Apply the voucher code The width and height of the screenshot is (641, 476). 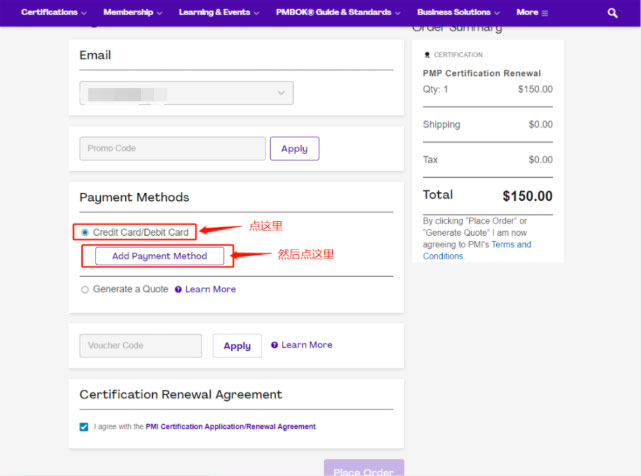coord(237,346)
